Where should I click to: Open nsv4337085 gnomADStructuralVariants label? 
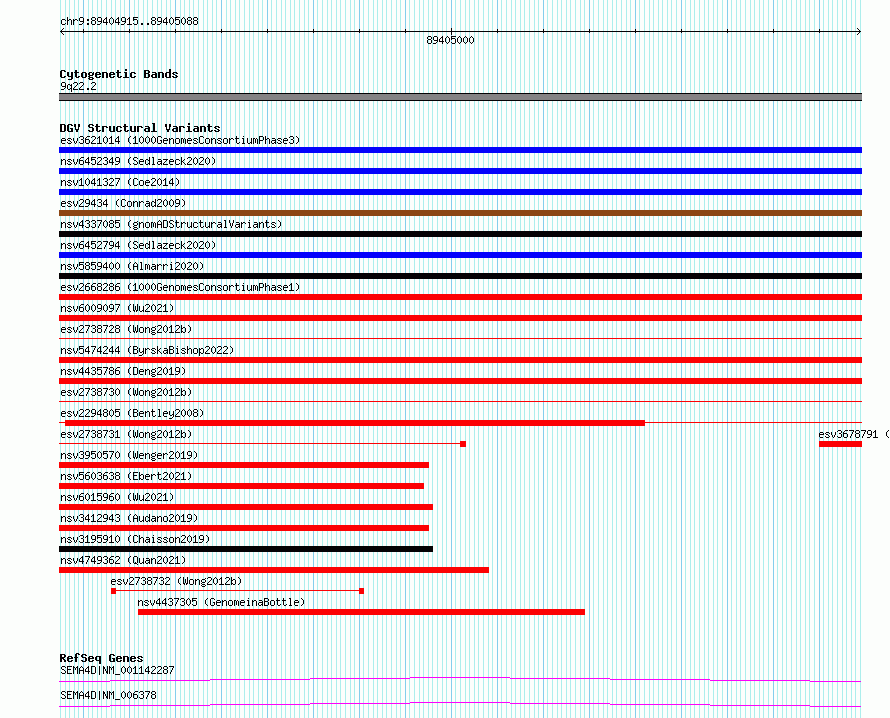pos(171,224)
